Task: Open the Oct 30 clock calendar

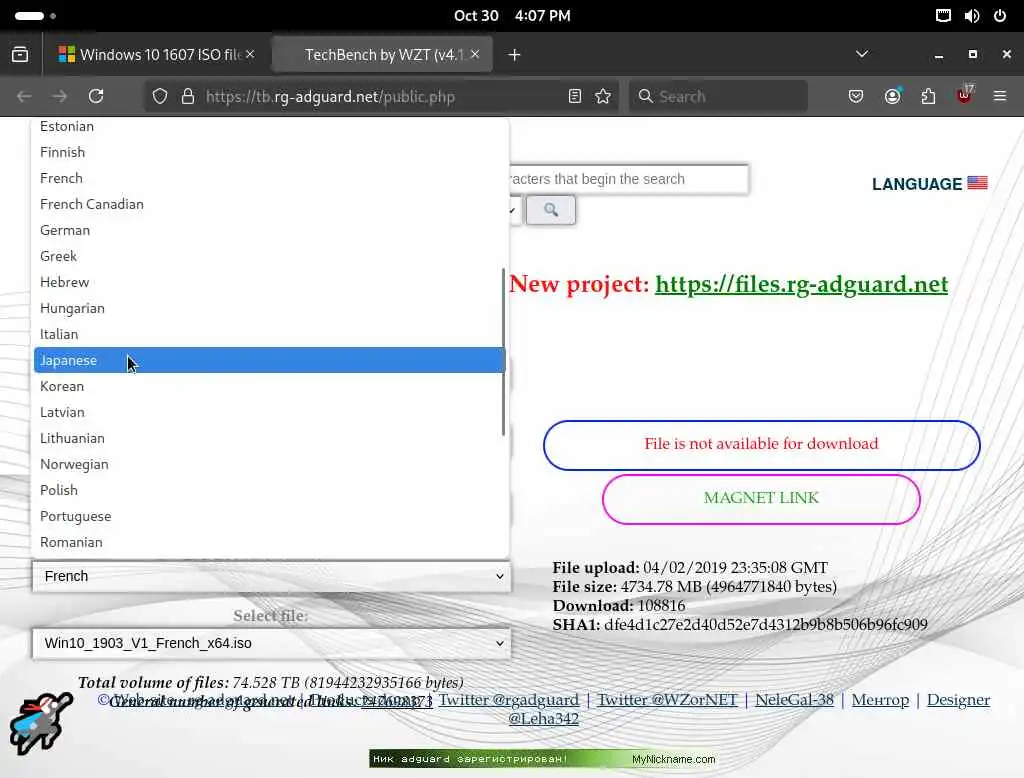Action: 512,16
